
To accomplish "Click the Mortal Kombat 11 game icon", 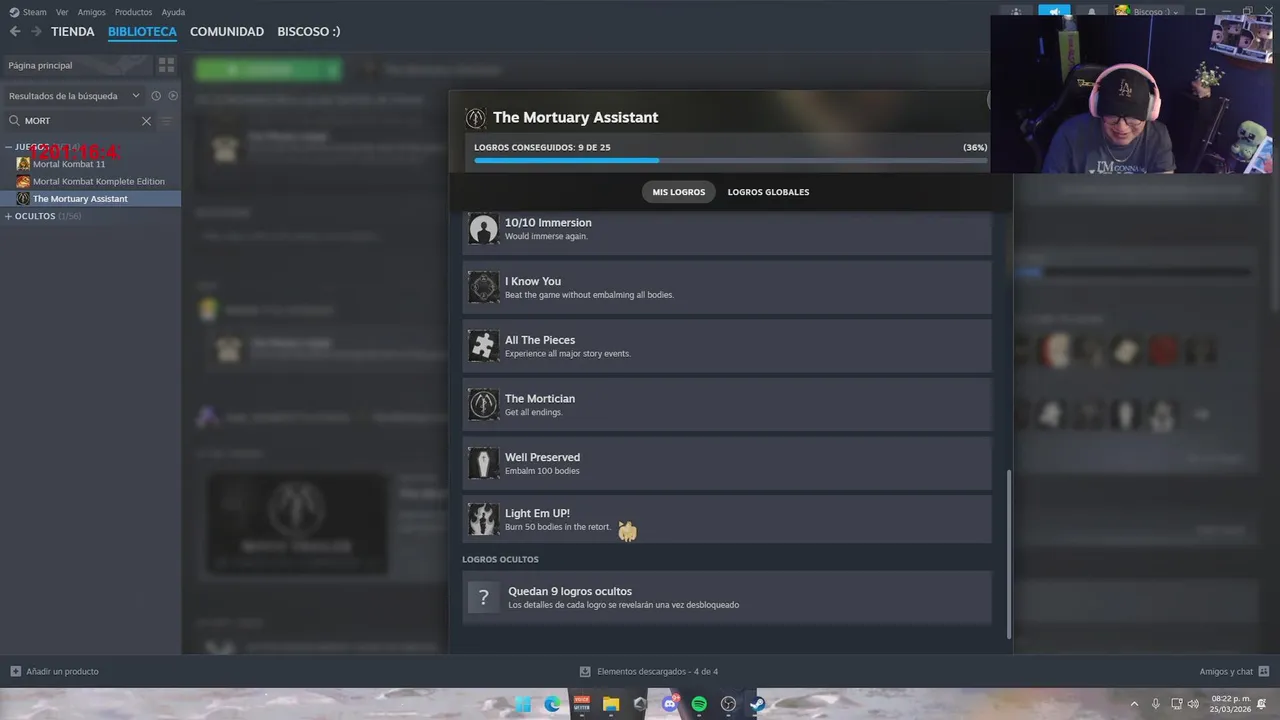I will 23,164.
